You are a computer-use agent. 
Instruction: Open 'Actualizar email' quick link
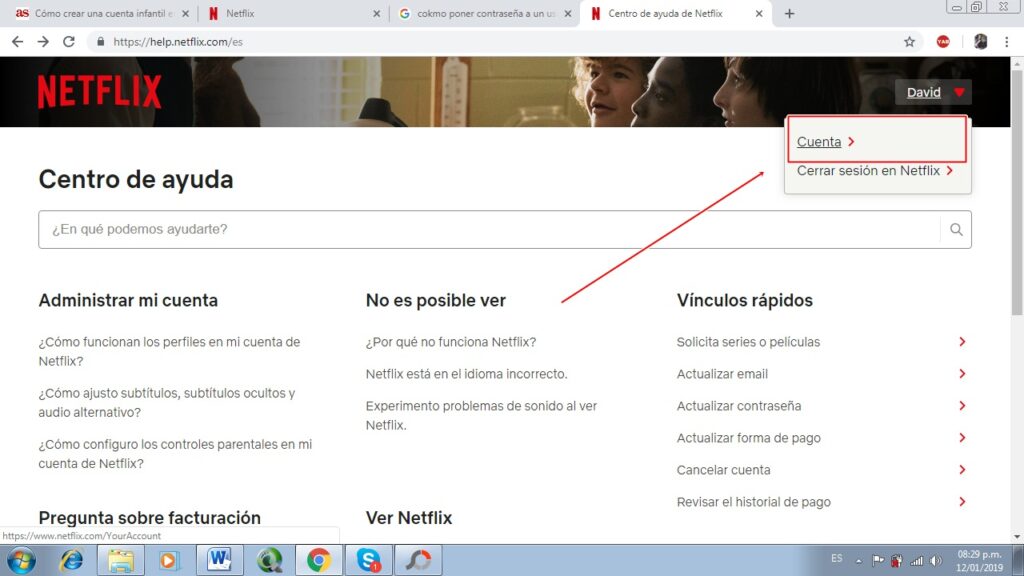[722, 374]
